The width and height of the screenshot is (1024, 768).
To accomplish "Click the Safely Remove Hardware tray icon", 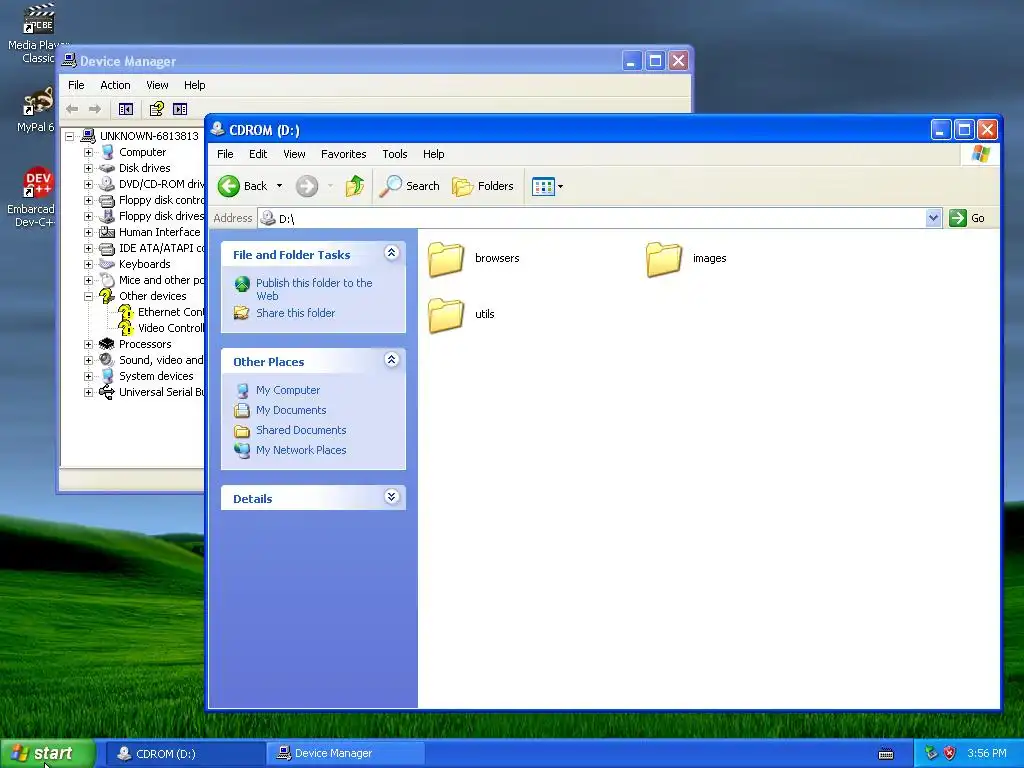I will pos(931,754).
